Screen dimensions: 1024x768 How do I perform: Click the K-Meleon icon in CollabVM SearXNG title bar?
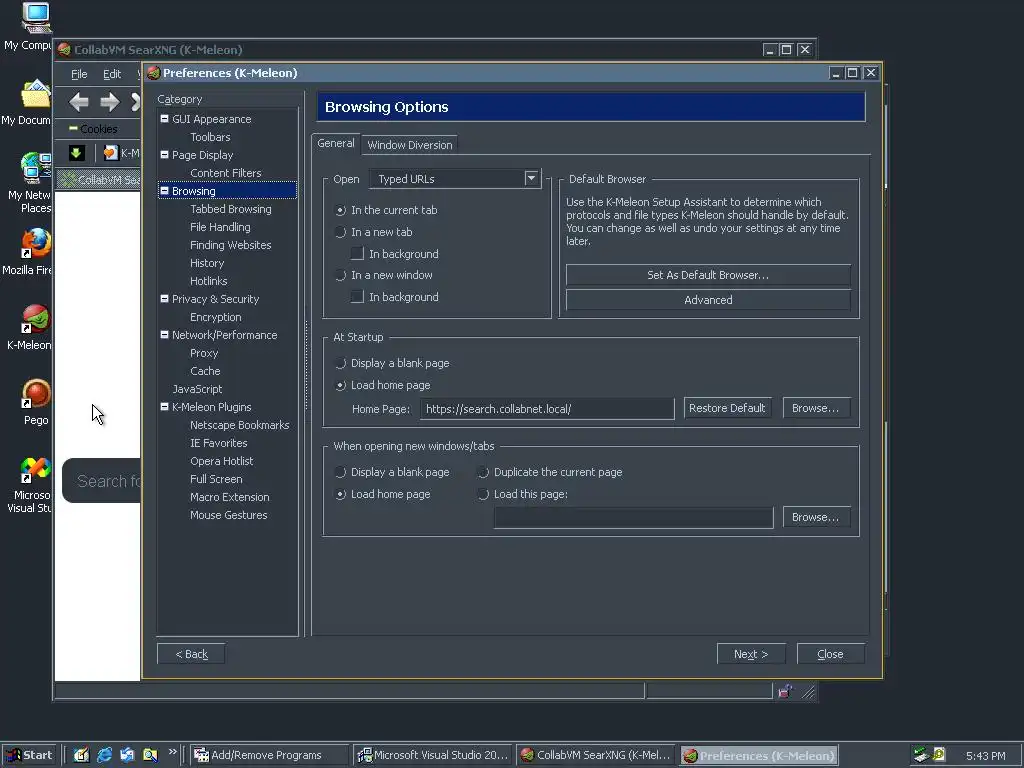tap(64, 50)
